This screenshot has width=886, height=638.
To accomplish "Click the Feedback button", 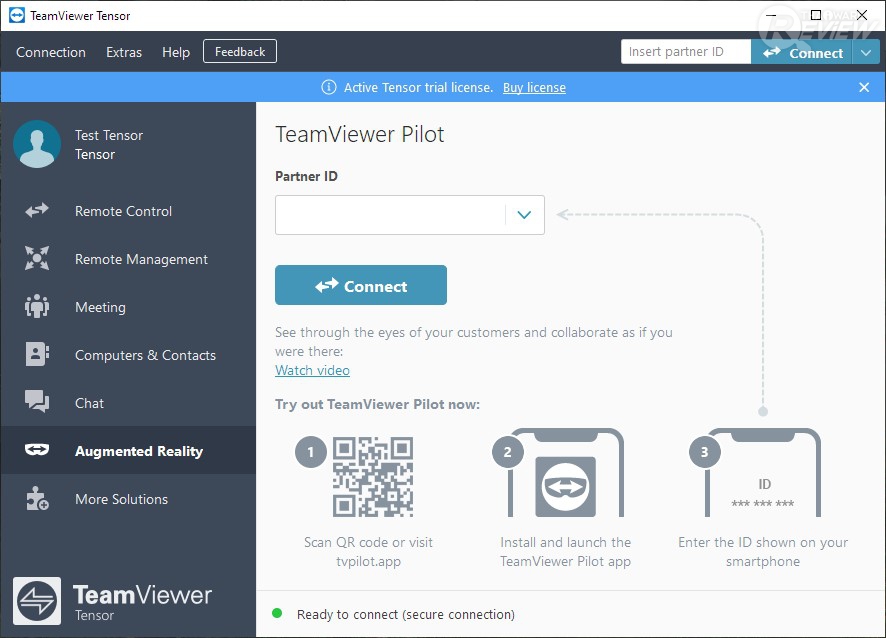I will point(240,51).
